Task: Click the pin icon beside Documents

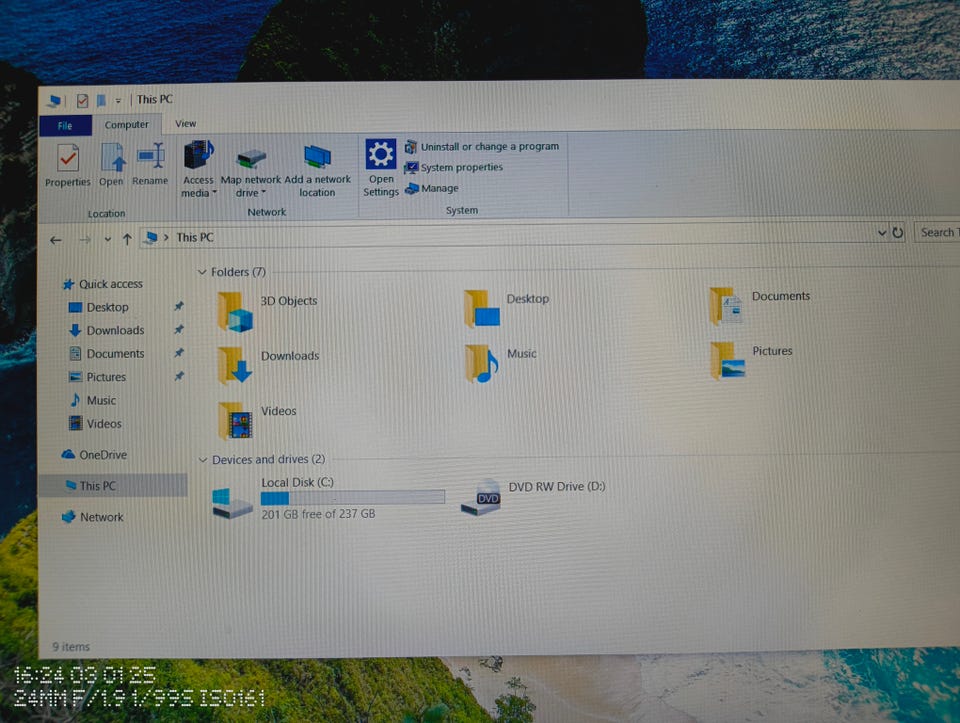Action: pyautogui.click(x=179, y=353)
